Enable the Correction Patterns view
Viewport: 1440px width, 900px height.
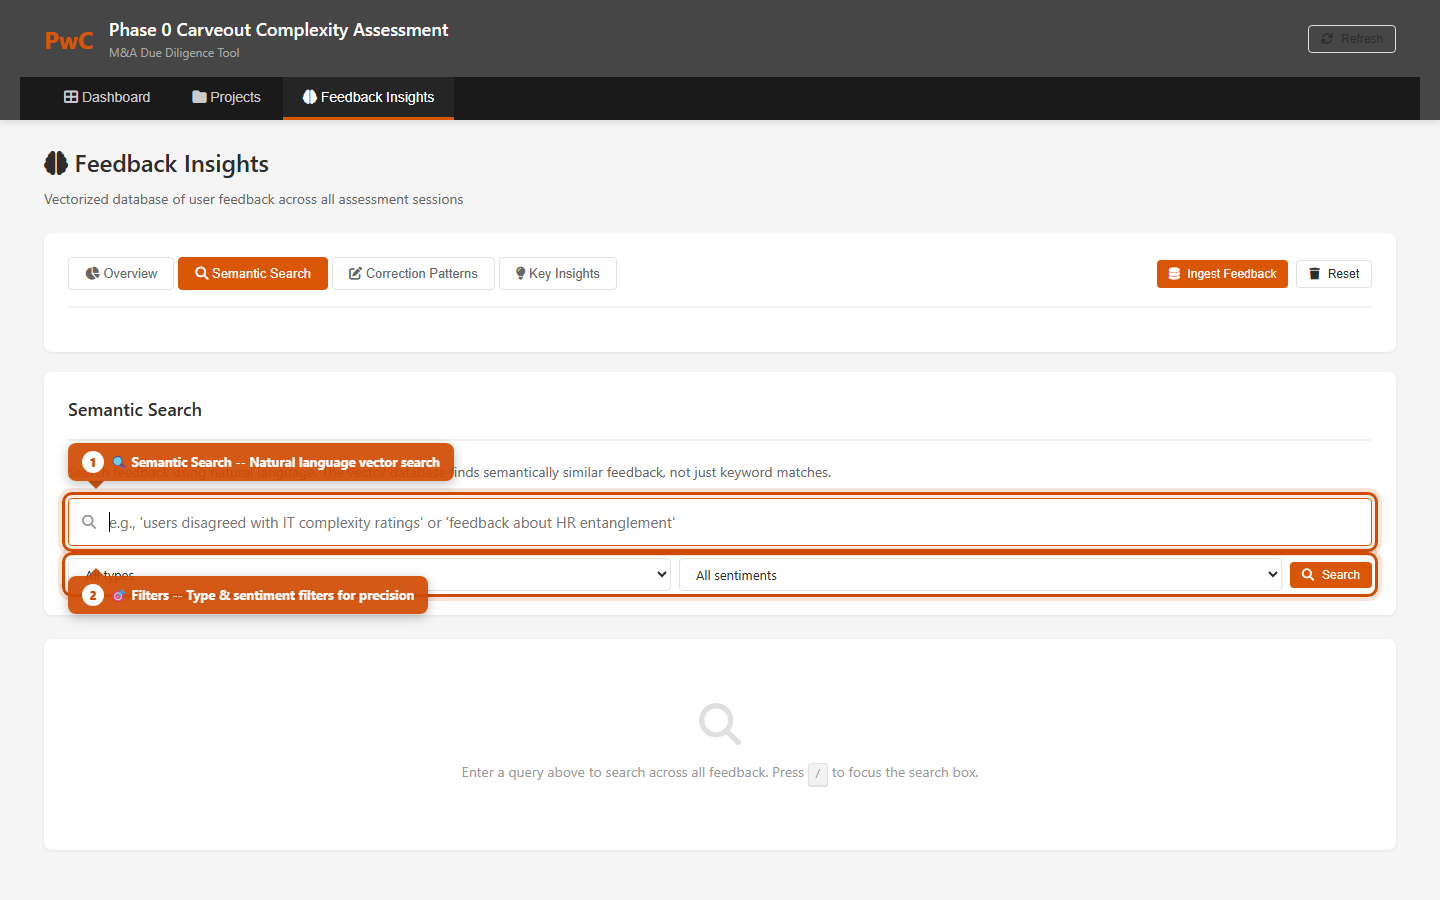[x=412, y=273]
